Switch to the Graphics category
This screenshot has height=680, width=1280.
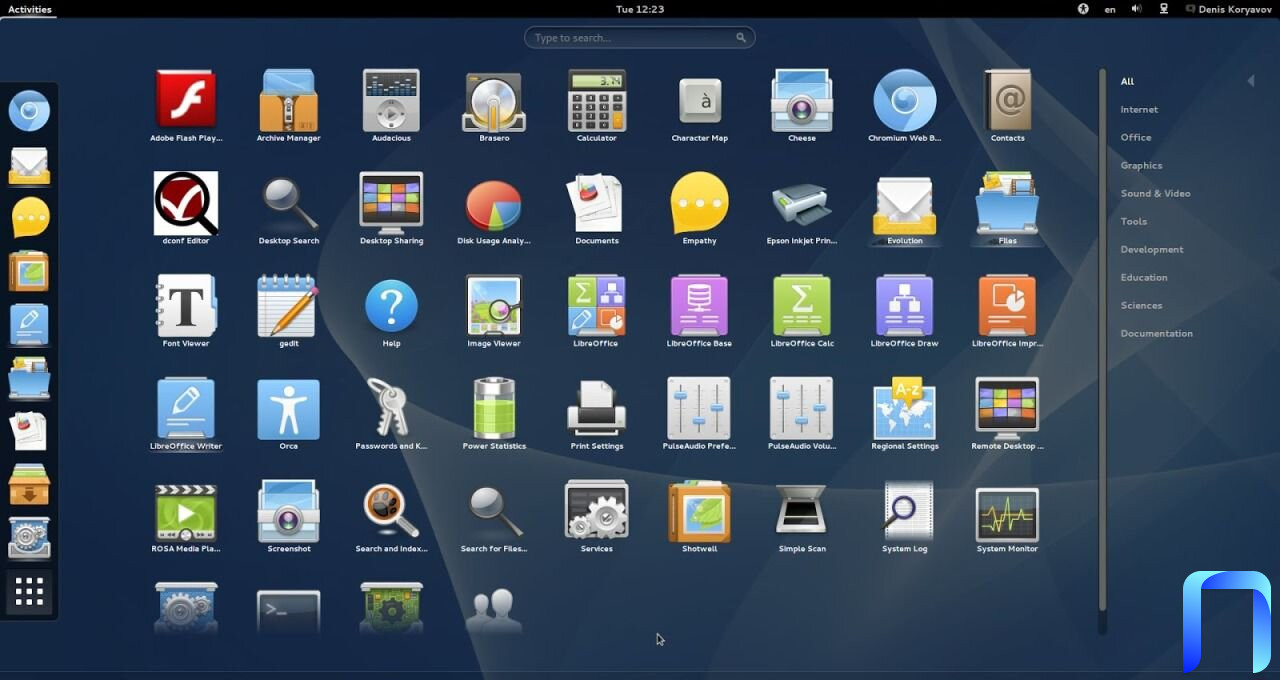click(1141, 166)
